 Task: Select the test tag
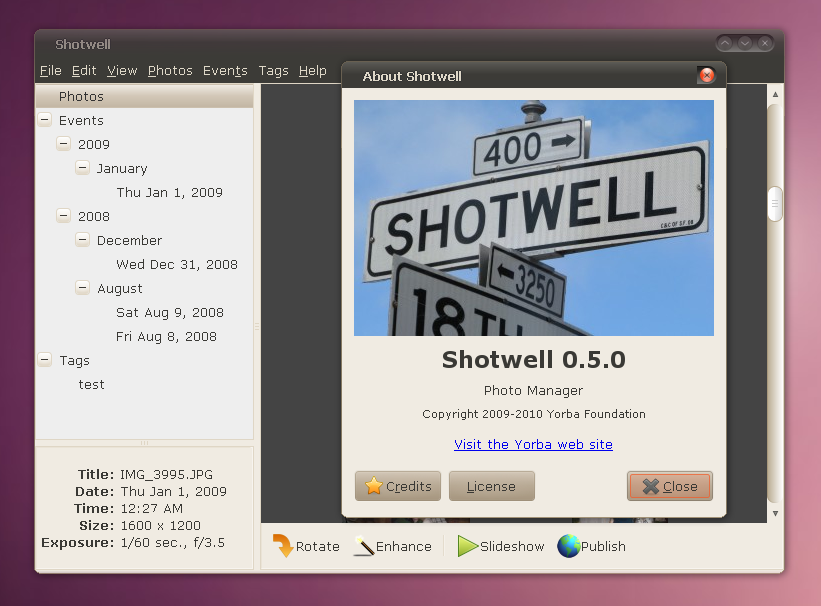(x=92, y=384)
